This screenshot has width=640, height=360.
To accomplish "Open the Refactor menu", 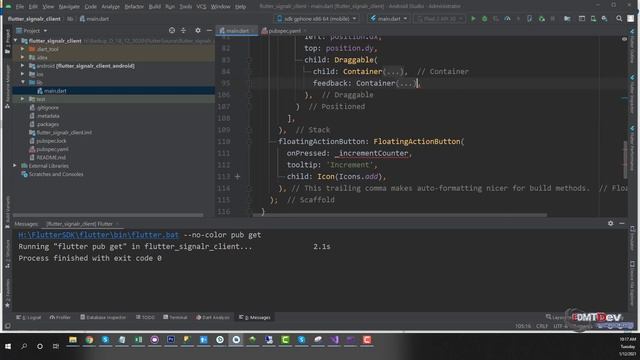I will (x=134, y=7).
